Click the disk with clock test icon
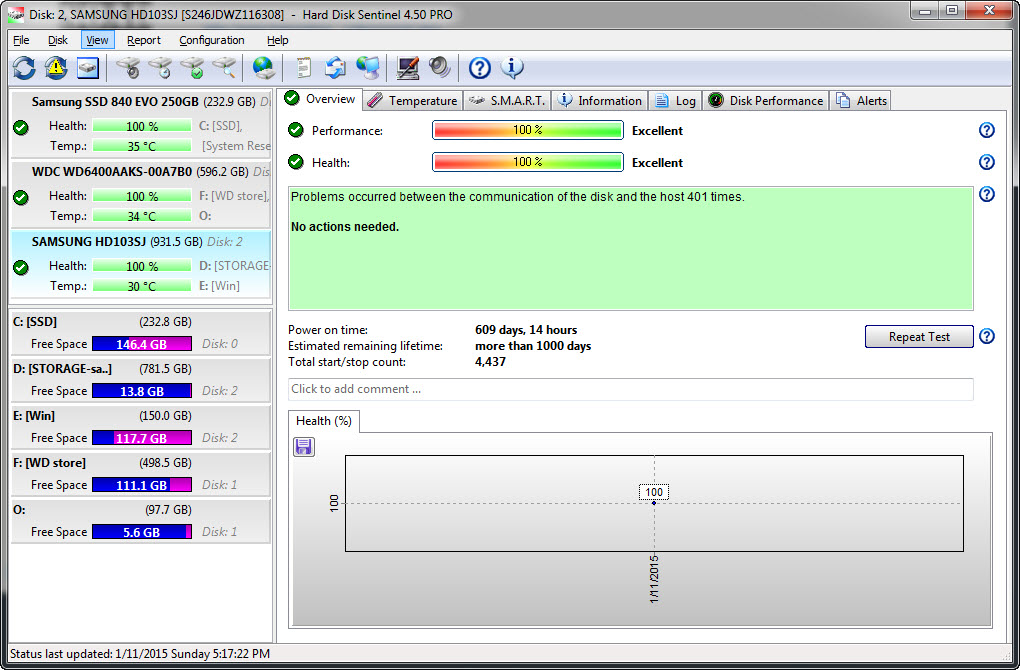The height and width of the screenshot is (670, 1020). pyautogui.click(x=160, y=68)
